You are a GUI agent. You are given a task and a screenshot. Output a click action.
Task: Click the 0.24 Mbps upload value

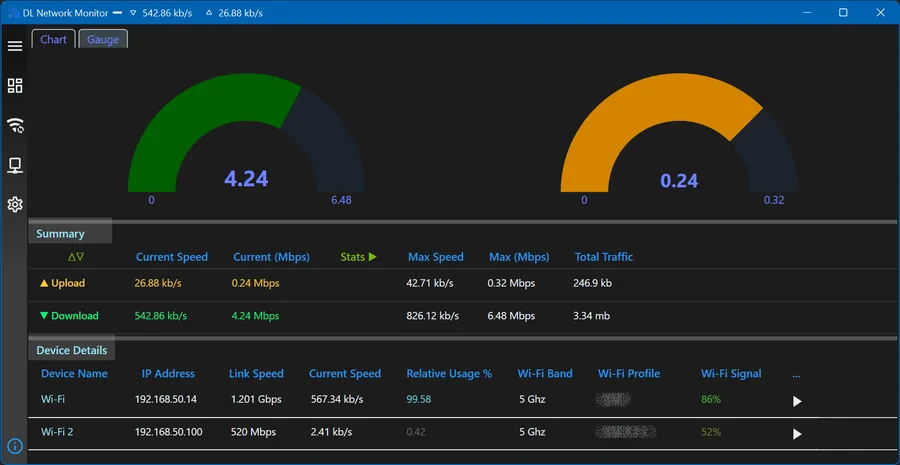click(x=255, y=283)
